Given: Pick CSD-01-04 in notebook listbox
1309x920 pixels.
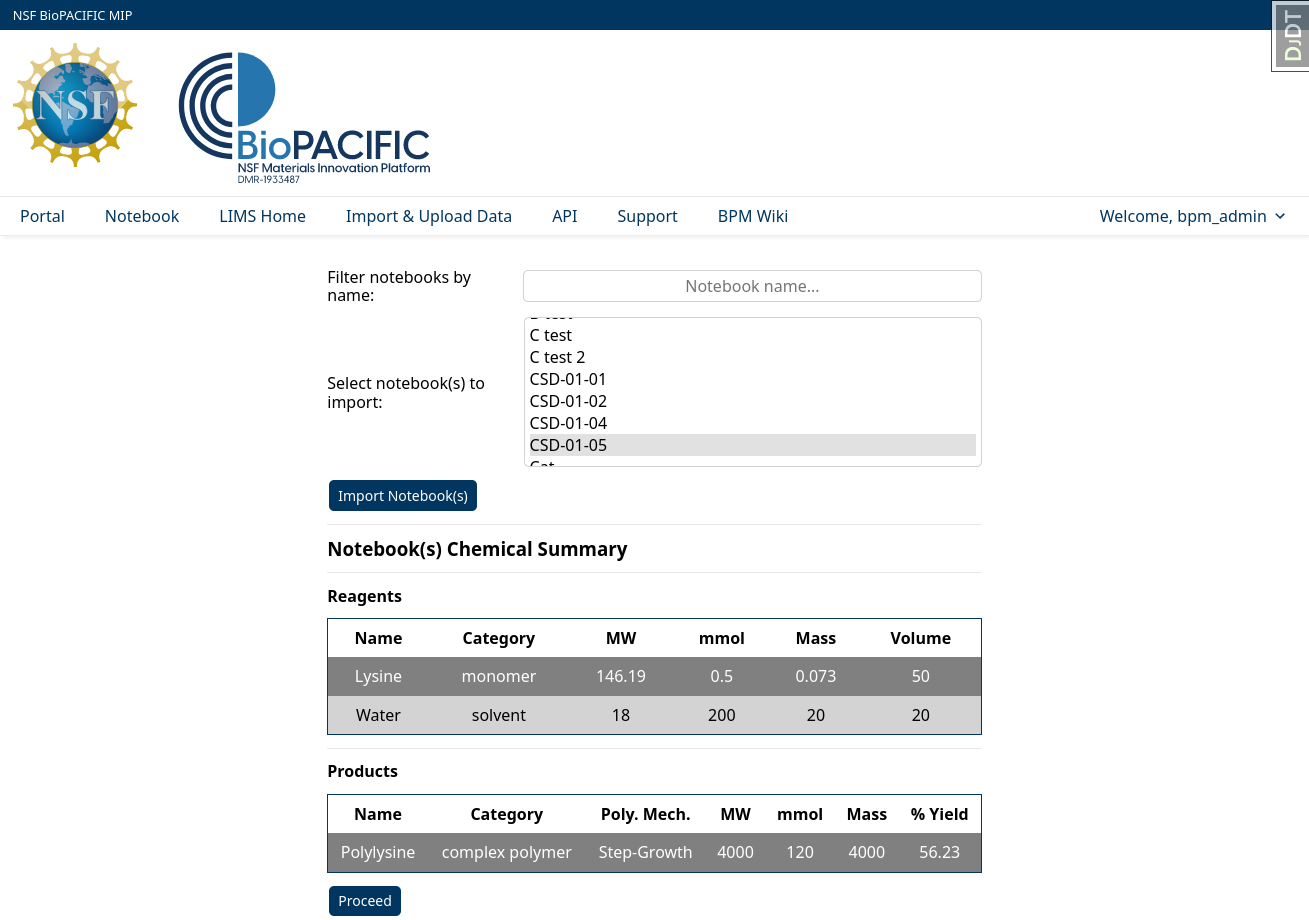Looking at the screenshot, I should pyautogui.click(x=568, y=423).
